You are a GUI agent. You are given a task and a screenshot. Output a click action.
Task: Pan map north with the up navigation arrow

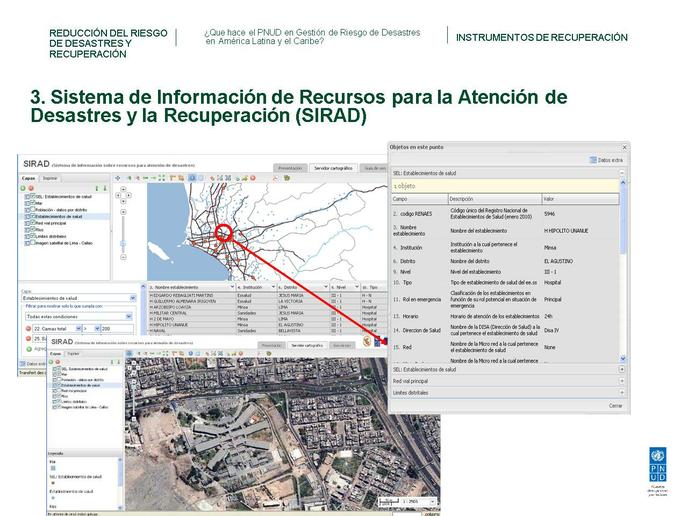pyautogui.click(x=123, y=189)
